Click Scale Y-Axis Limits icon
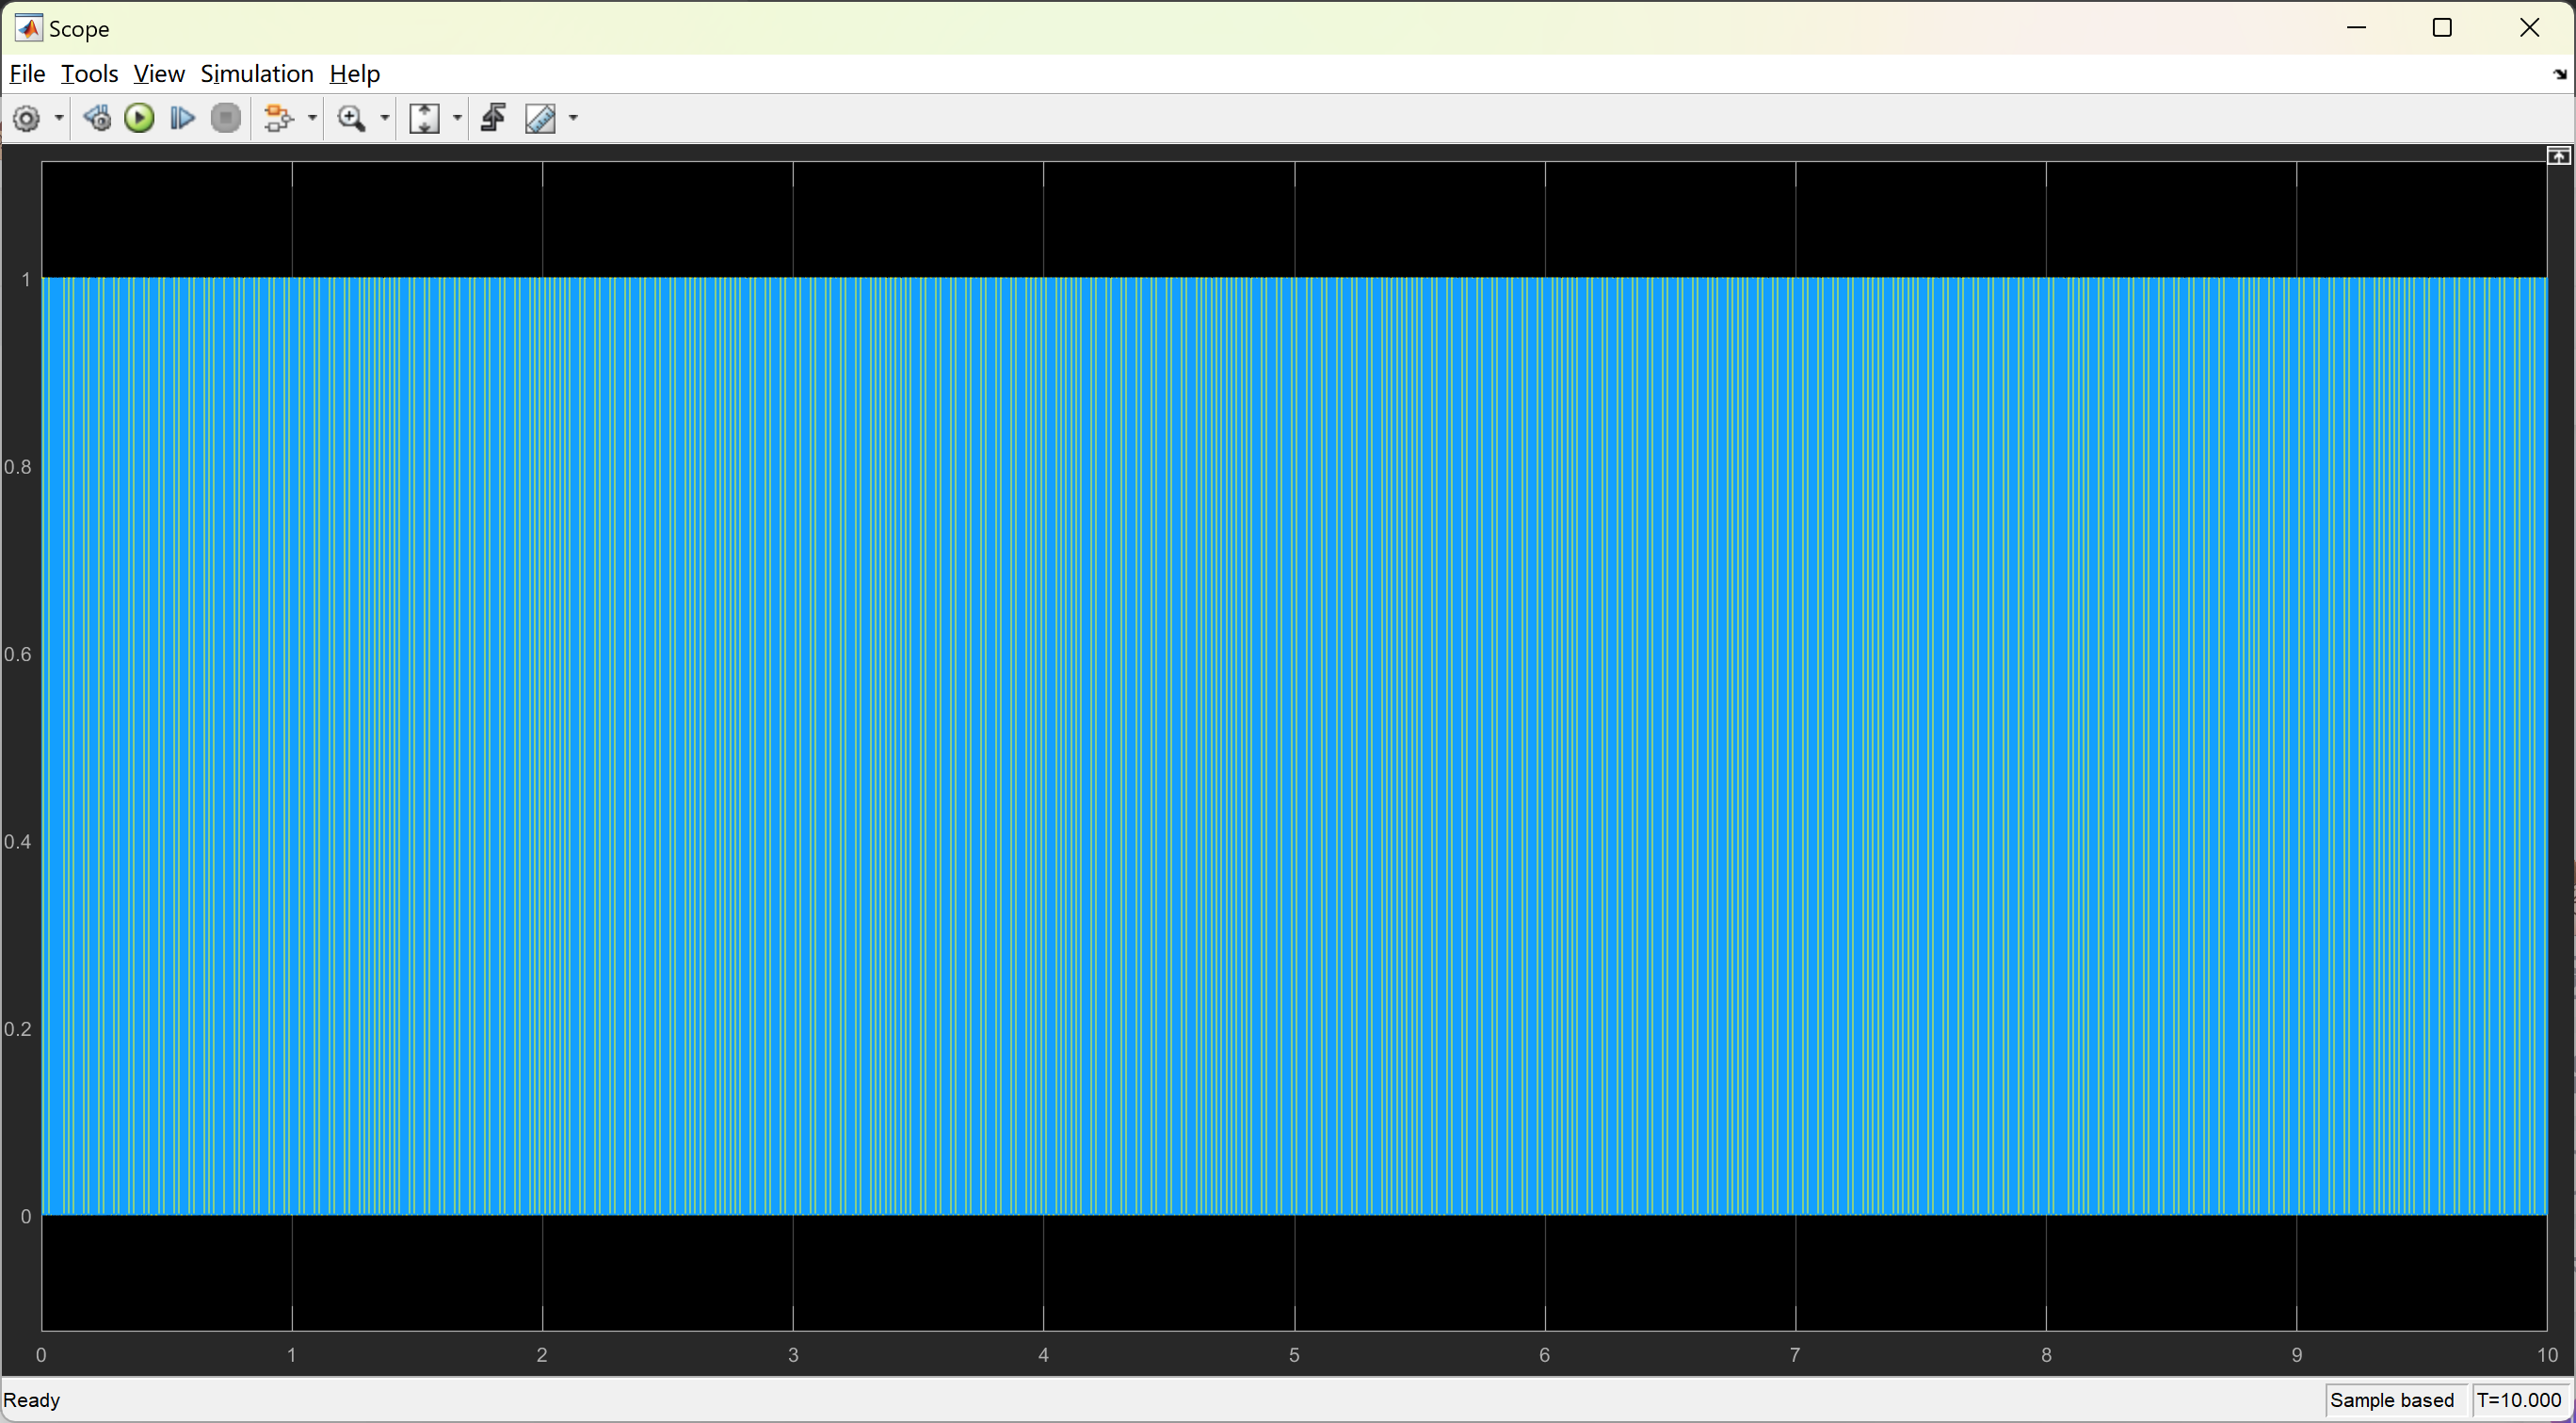 point(425,119)
